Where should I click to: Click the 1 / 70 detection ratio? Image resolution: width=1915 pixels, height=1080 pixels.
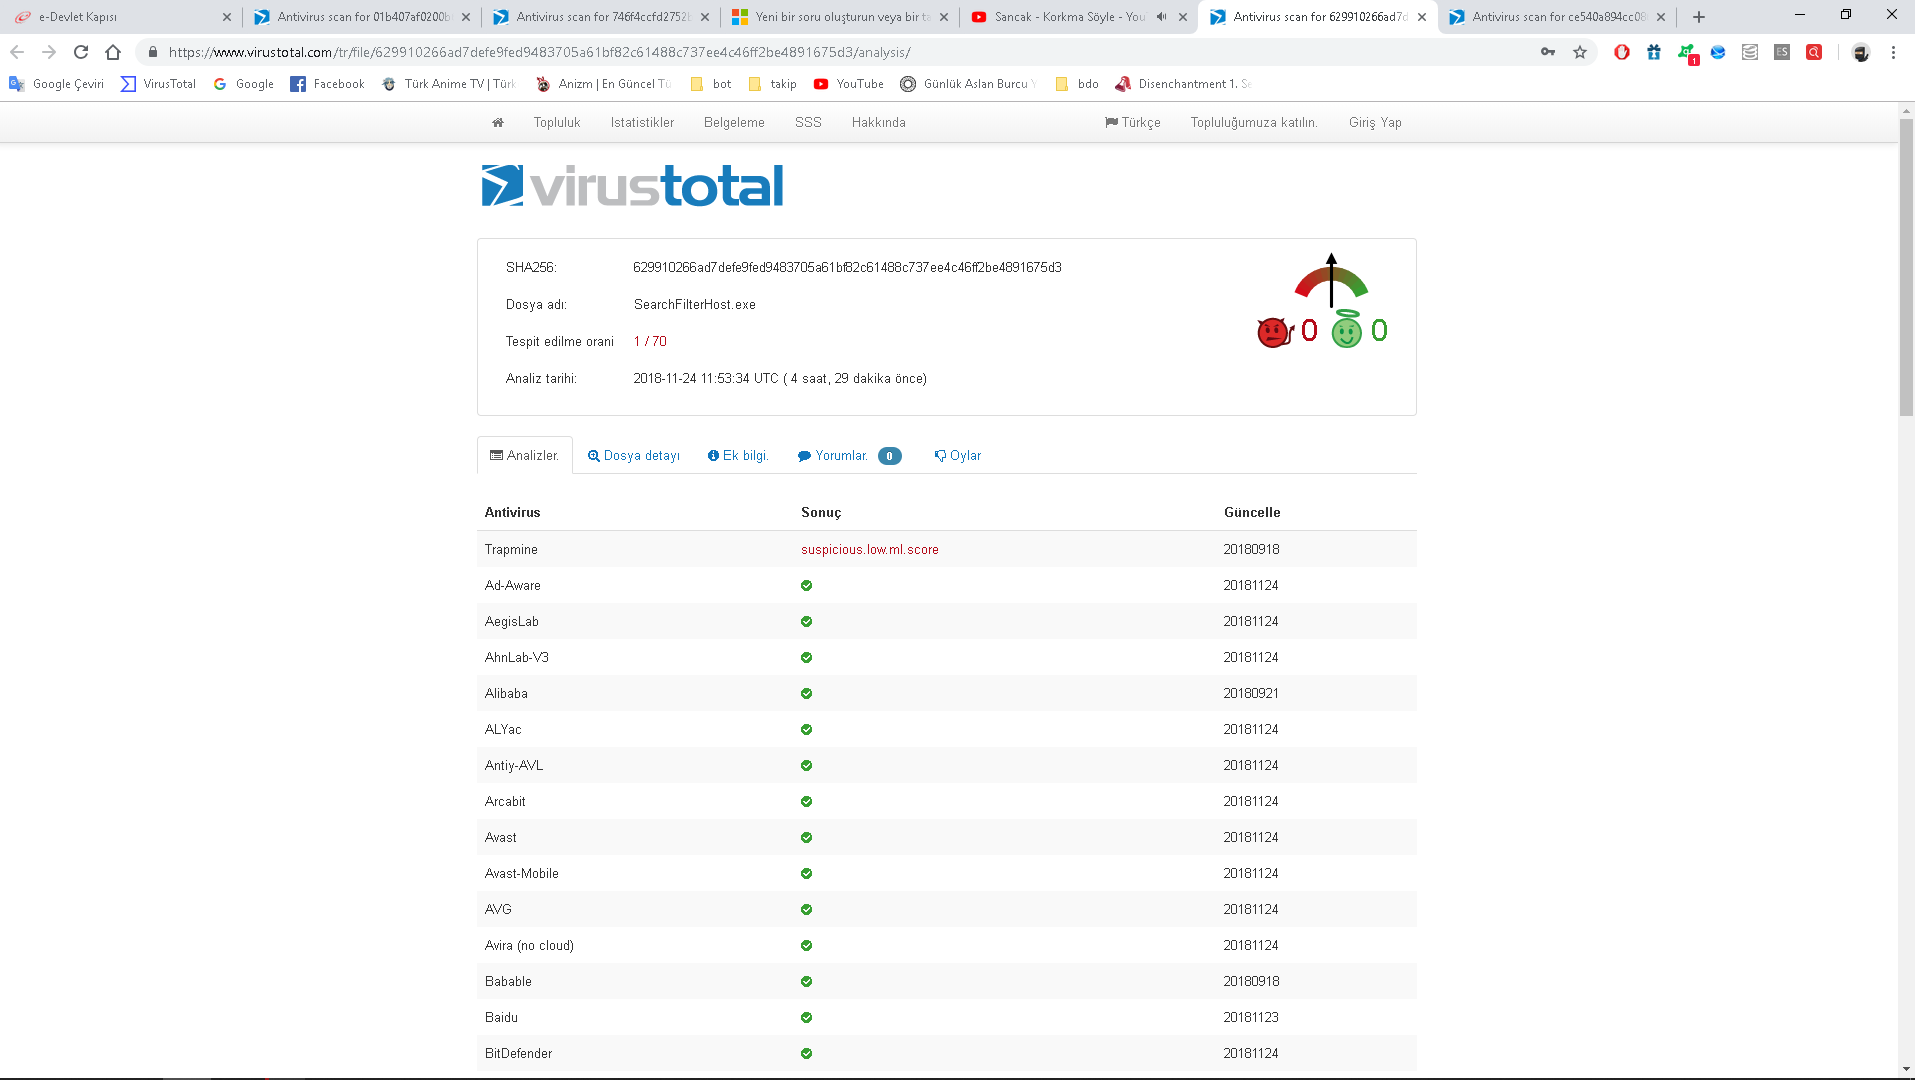click(650, 342)
